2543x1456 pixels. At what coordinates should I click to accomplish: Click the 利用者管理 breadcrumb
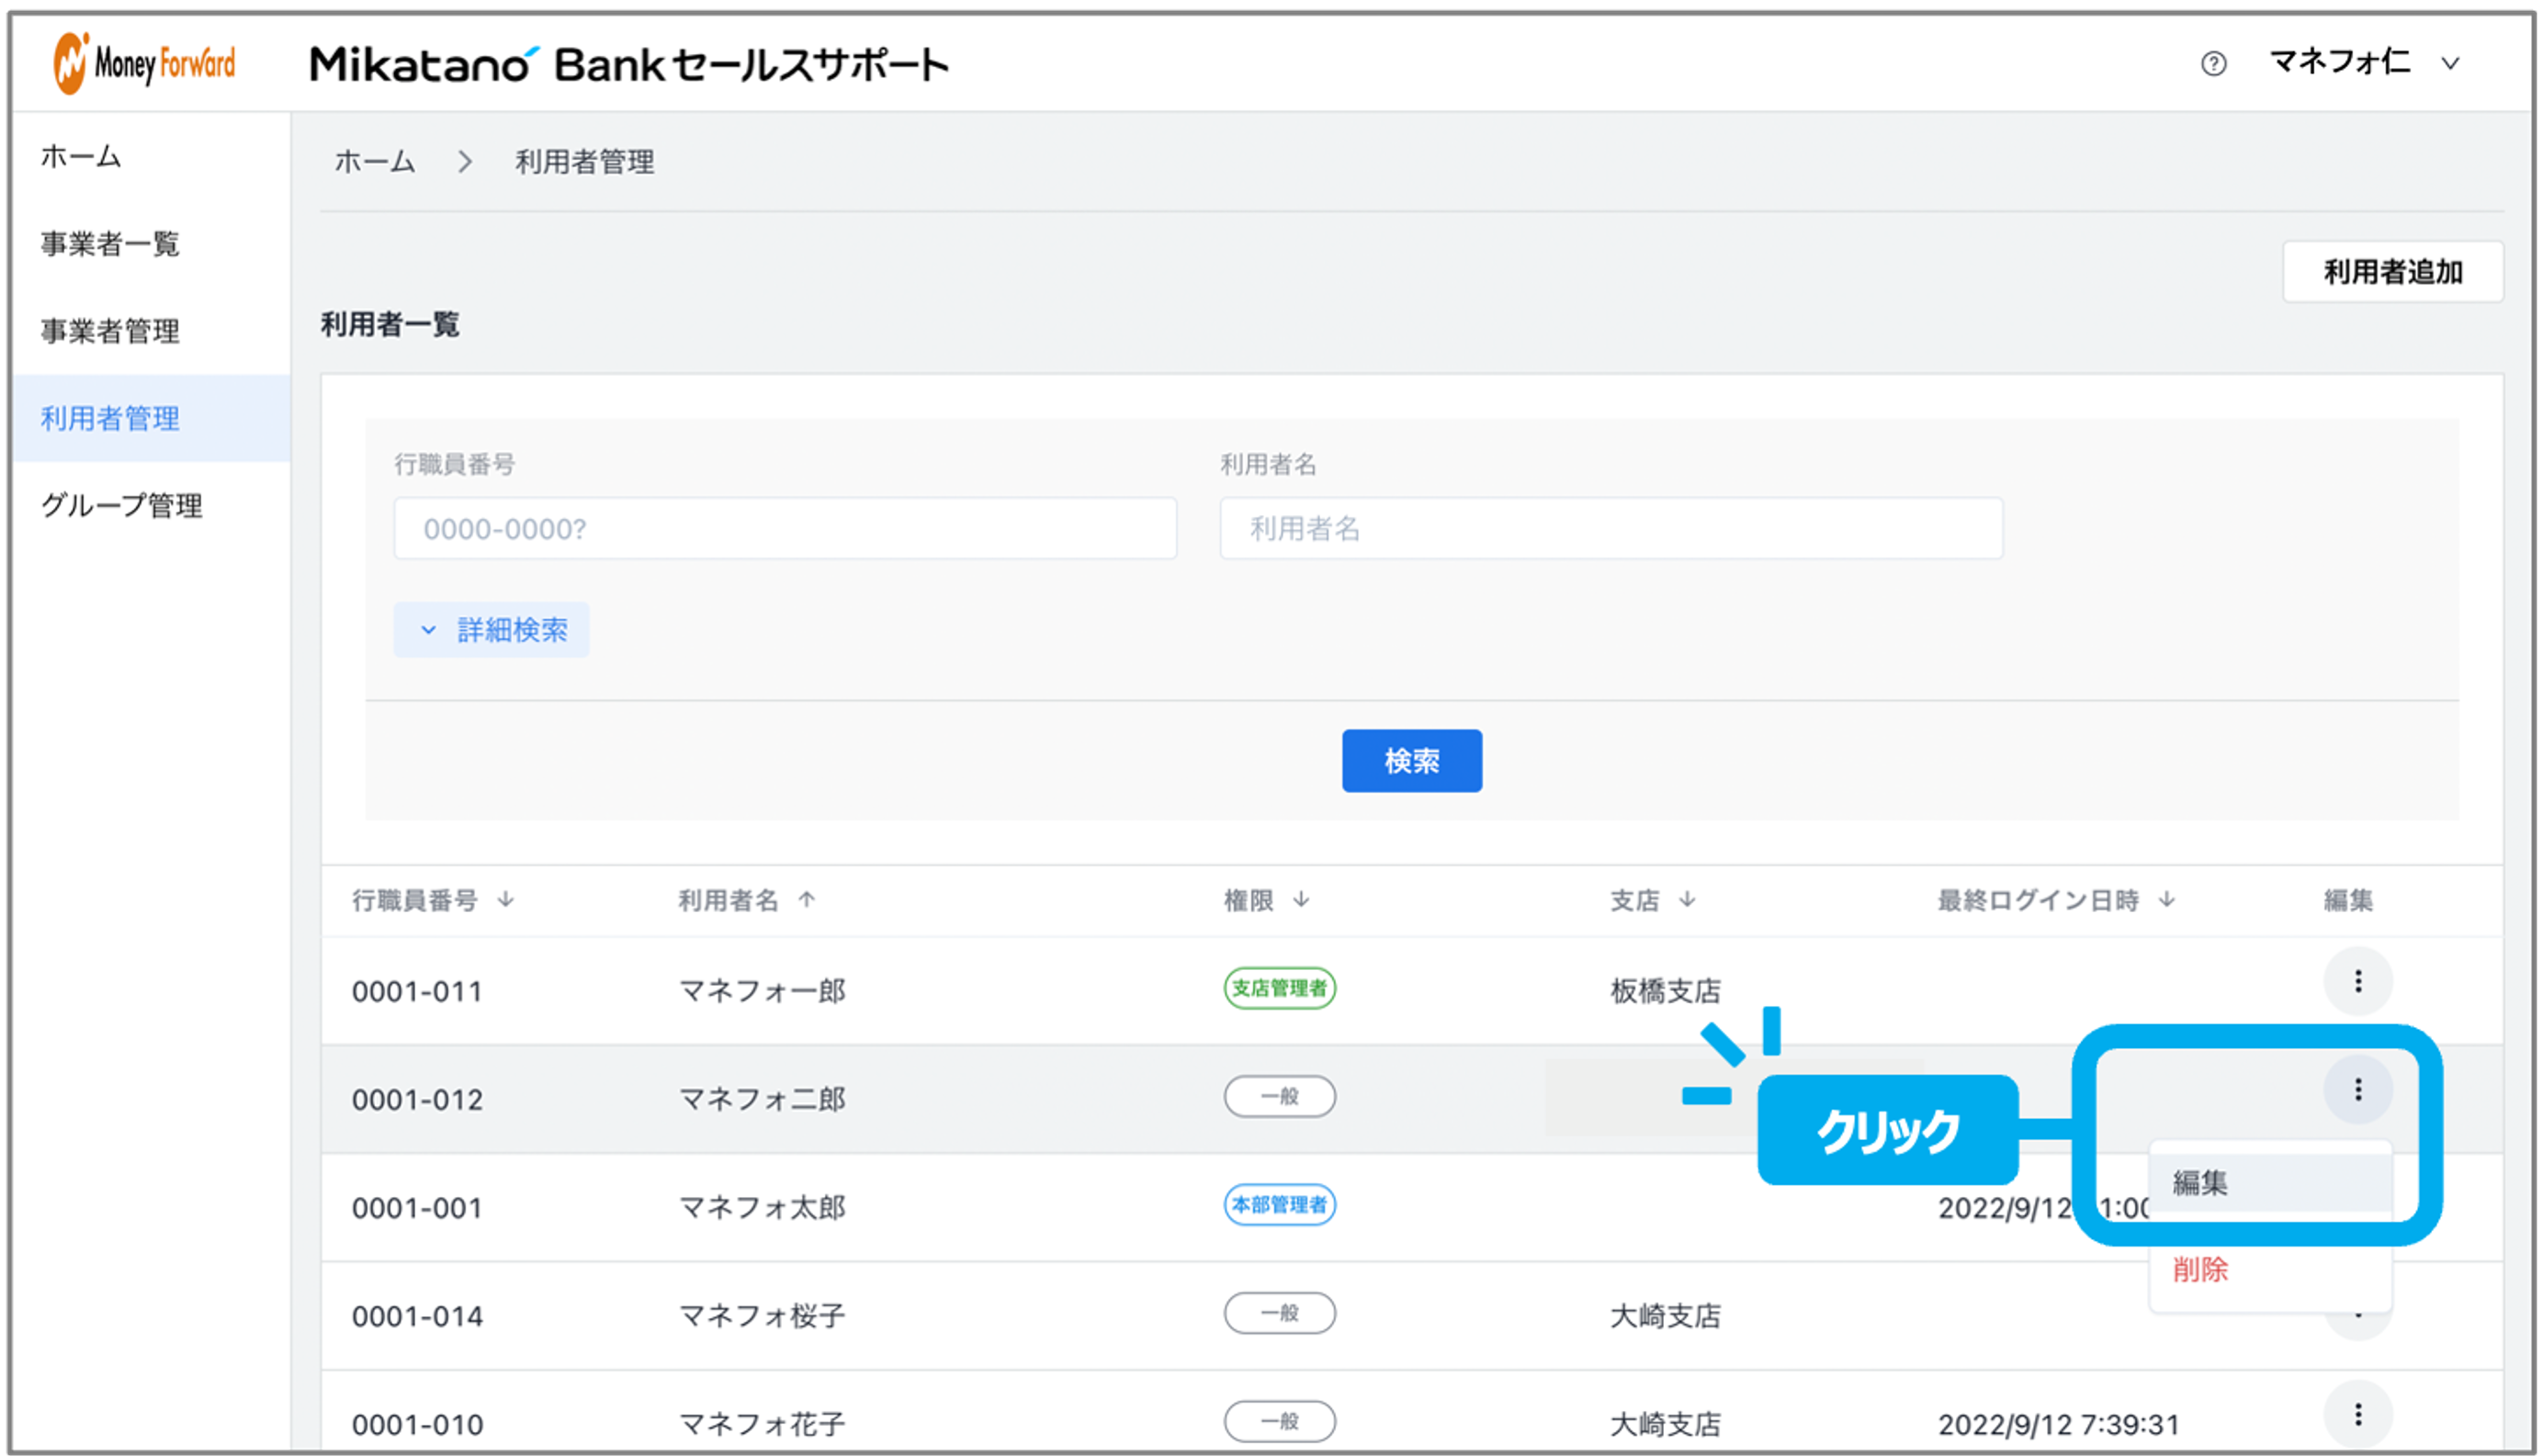(x=584, y=161)
